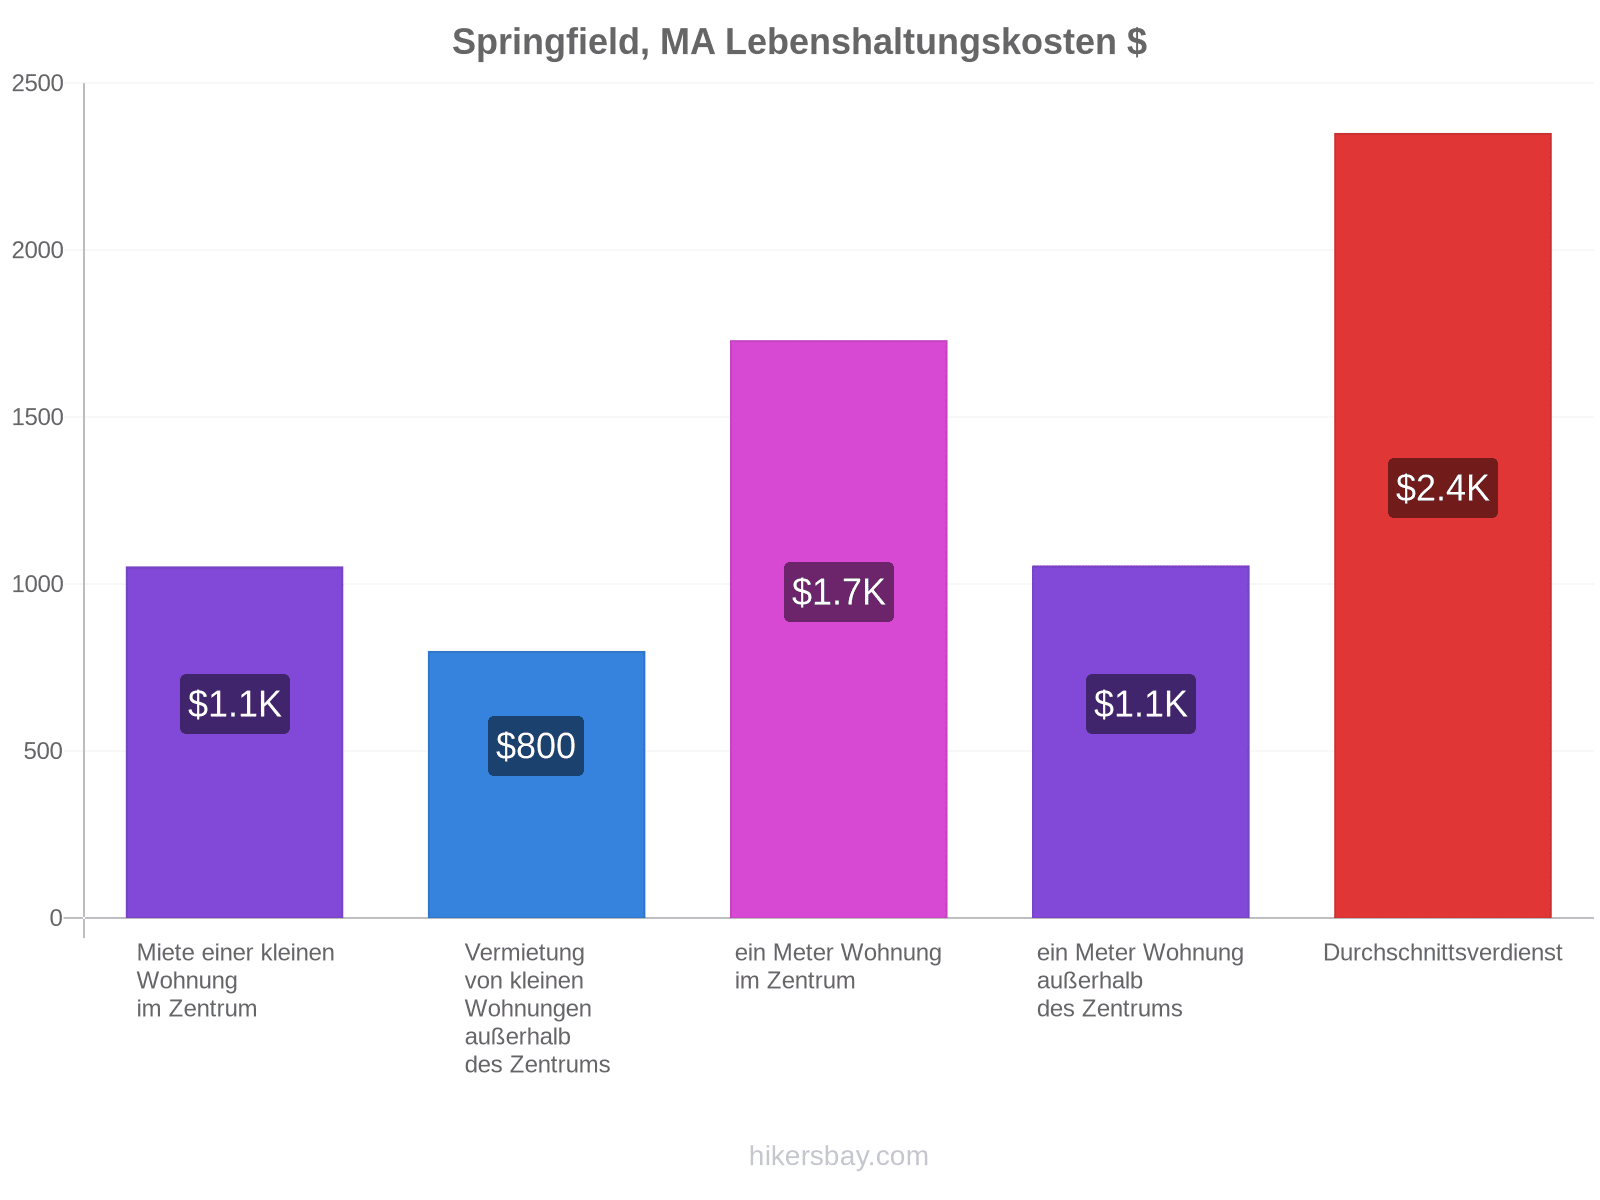Click the ein Meter Wohnung außerhalb label
The height and width of the screenshot is (1200, 1600).
[x=1140, y=980]
